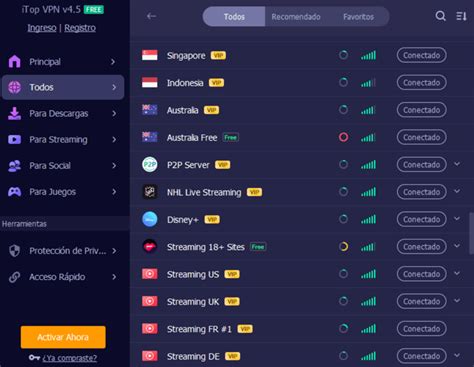This screenshot has width=474, height=367.
Task: Select the Acceso Rápido sidebar item
Action: point(63,277)
